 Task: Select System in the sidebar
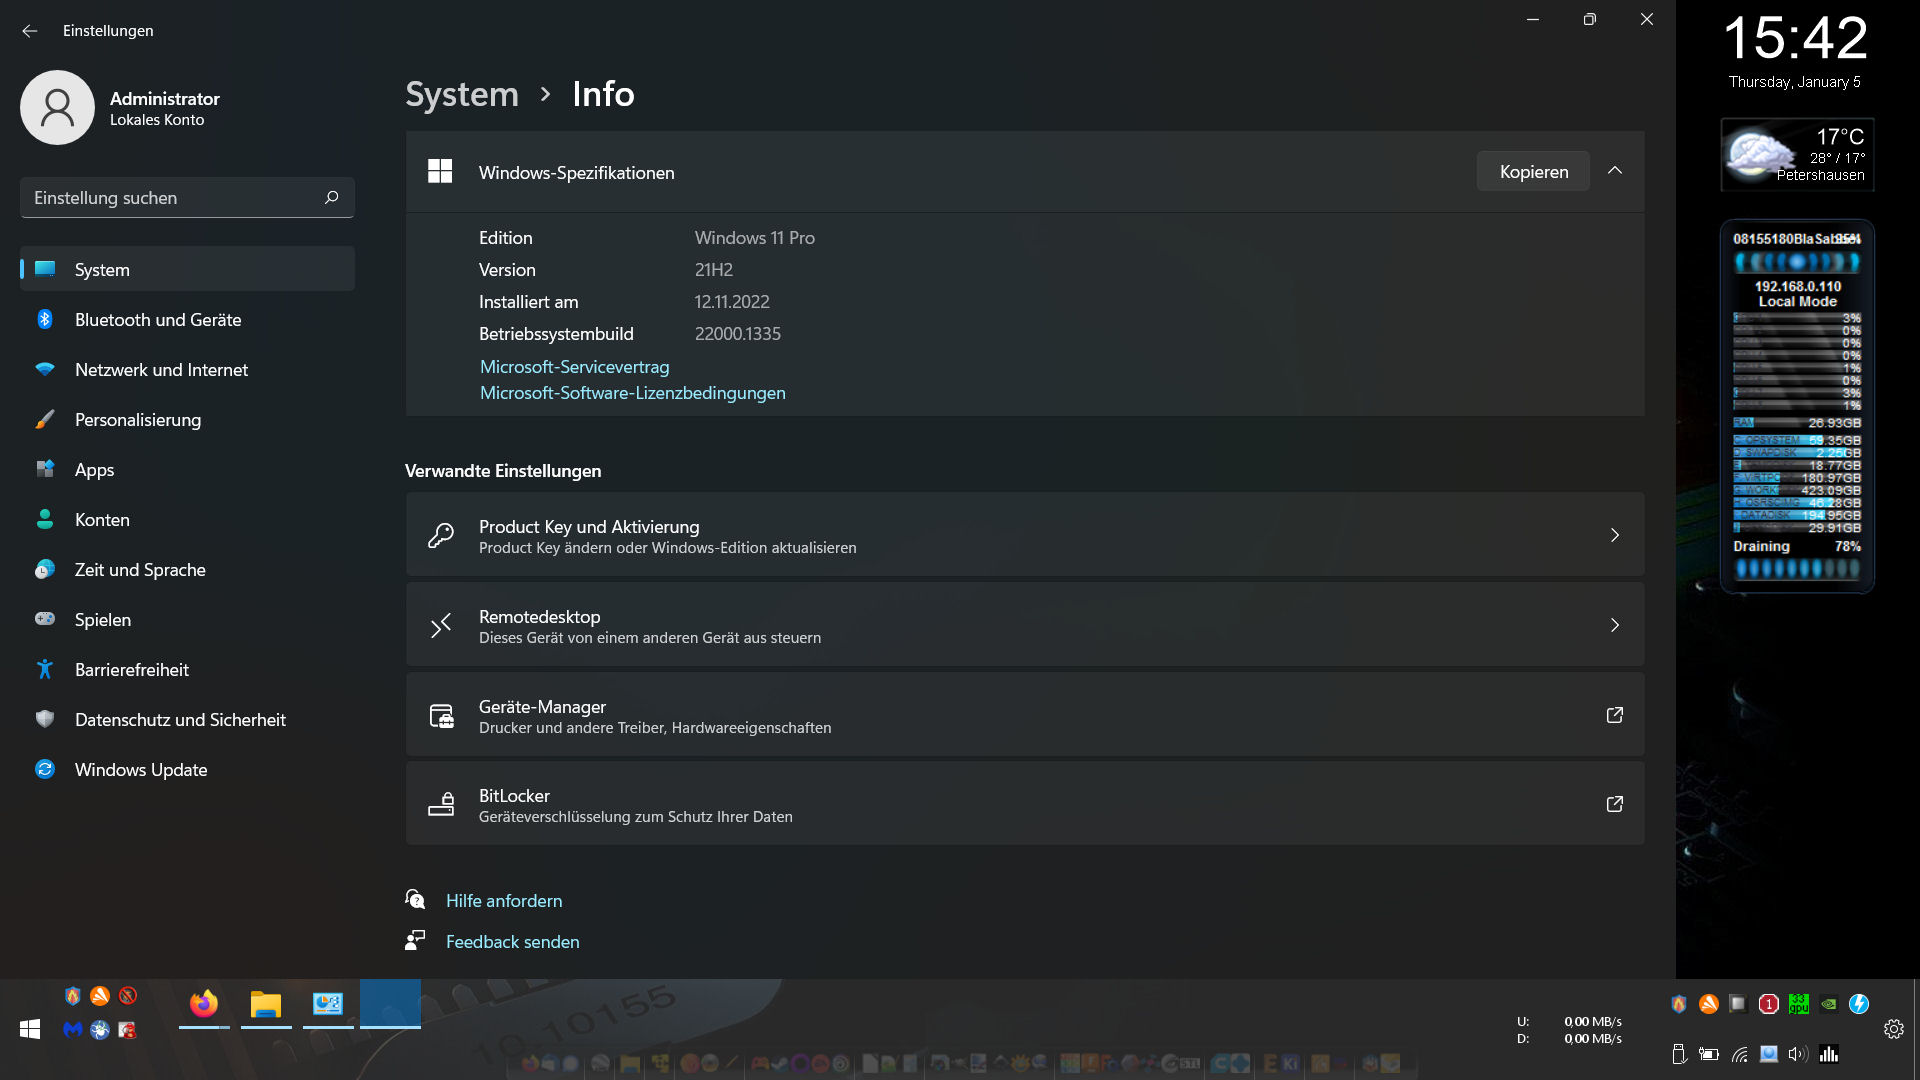pyautogui.click(x=187, y=269)
